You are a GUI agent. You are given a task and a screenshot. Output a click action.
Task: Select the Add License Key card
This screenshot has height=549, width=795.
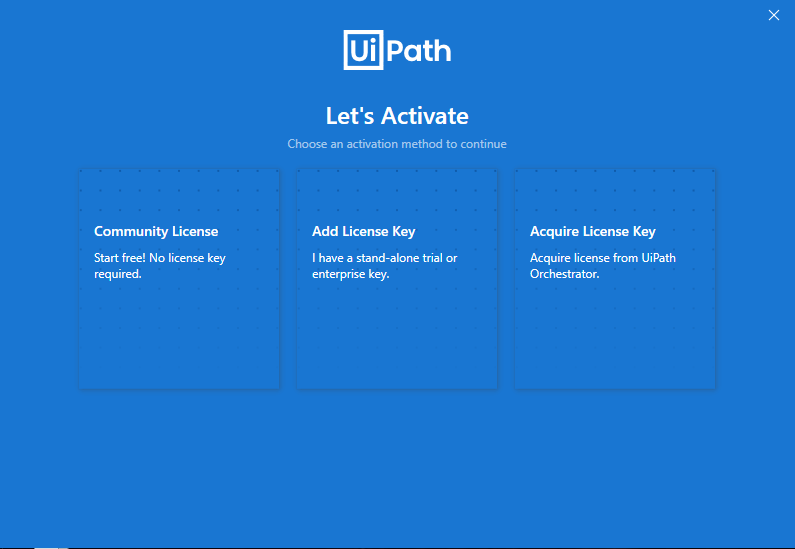[x=397, y=279]
